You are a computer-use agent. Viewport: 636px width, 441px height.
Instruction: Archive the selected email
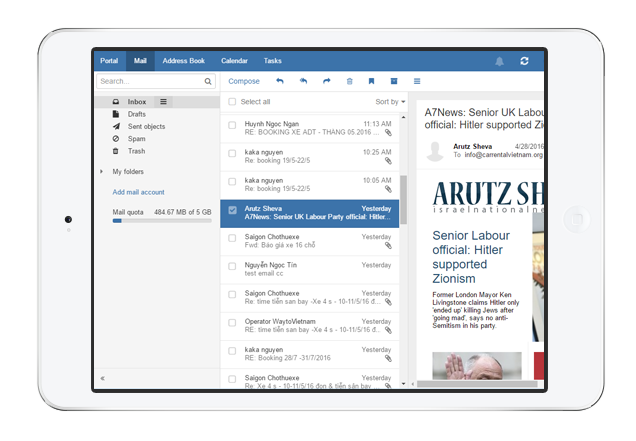click(x=393, y=81)
